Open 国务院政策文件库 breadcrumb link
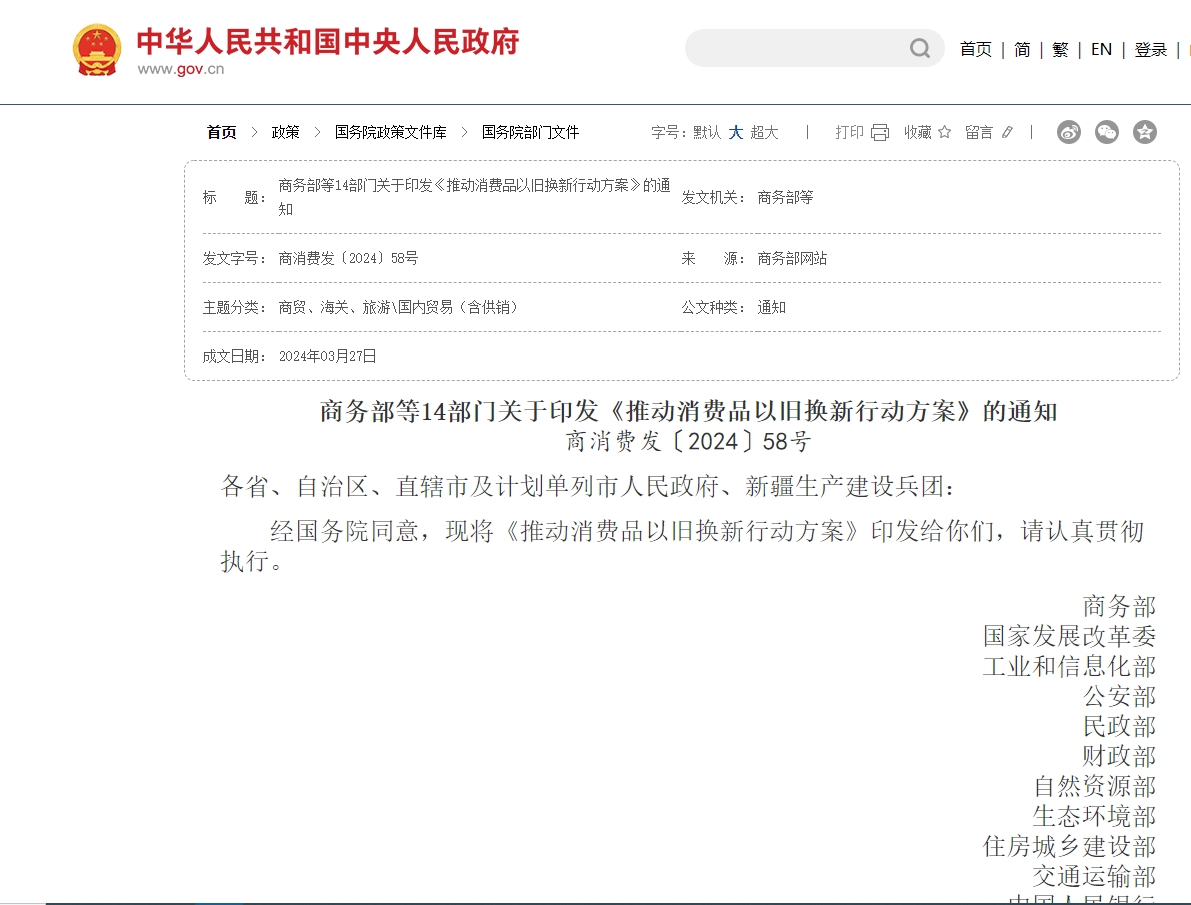Screen dimensions: 1191x905 point(390,132)
